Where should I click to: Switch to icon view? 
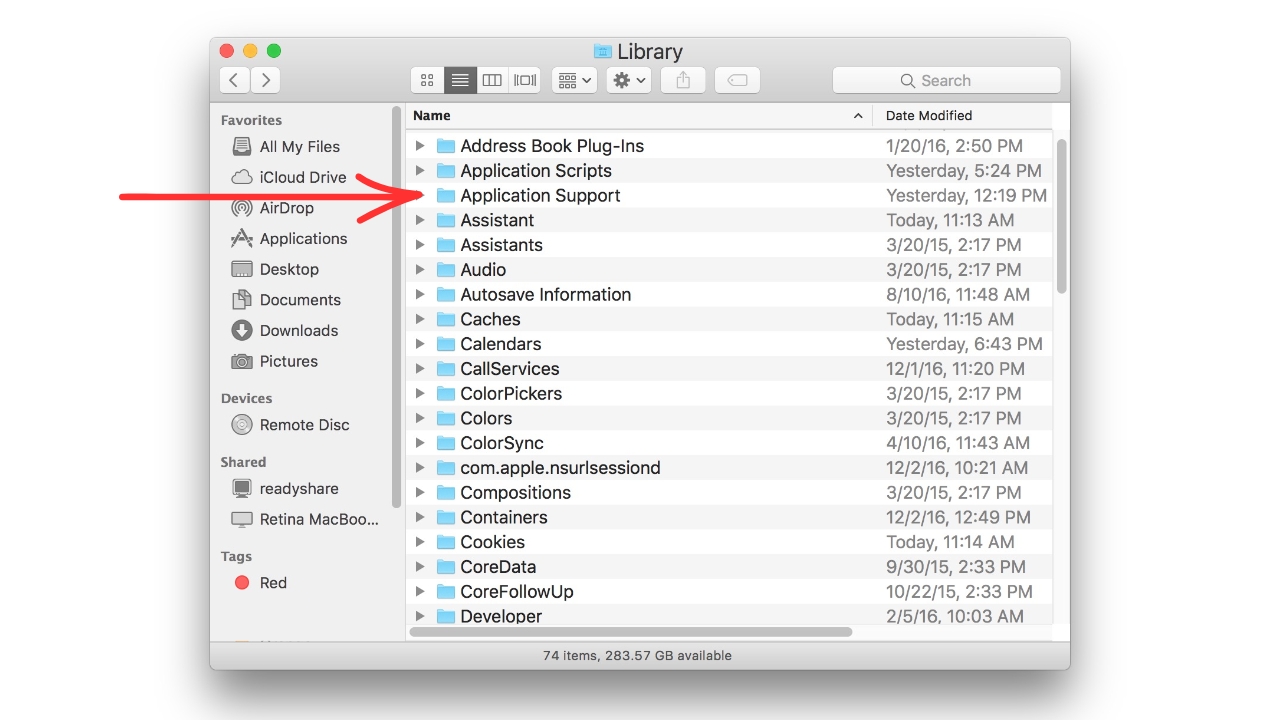point(427,80)
